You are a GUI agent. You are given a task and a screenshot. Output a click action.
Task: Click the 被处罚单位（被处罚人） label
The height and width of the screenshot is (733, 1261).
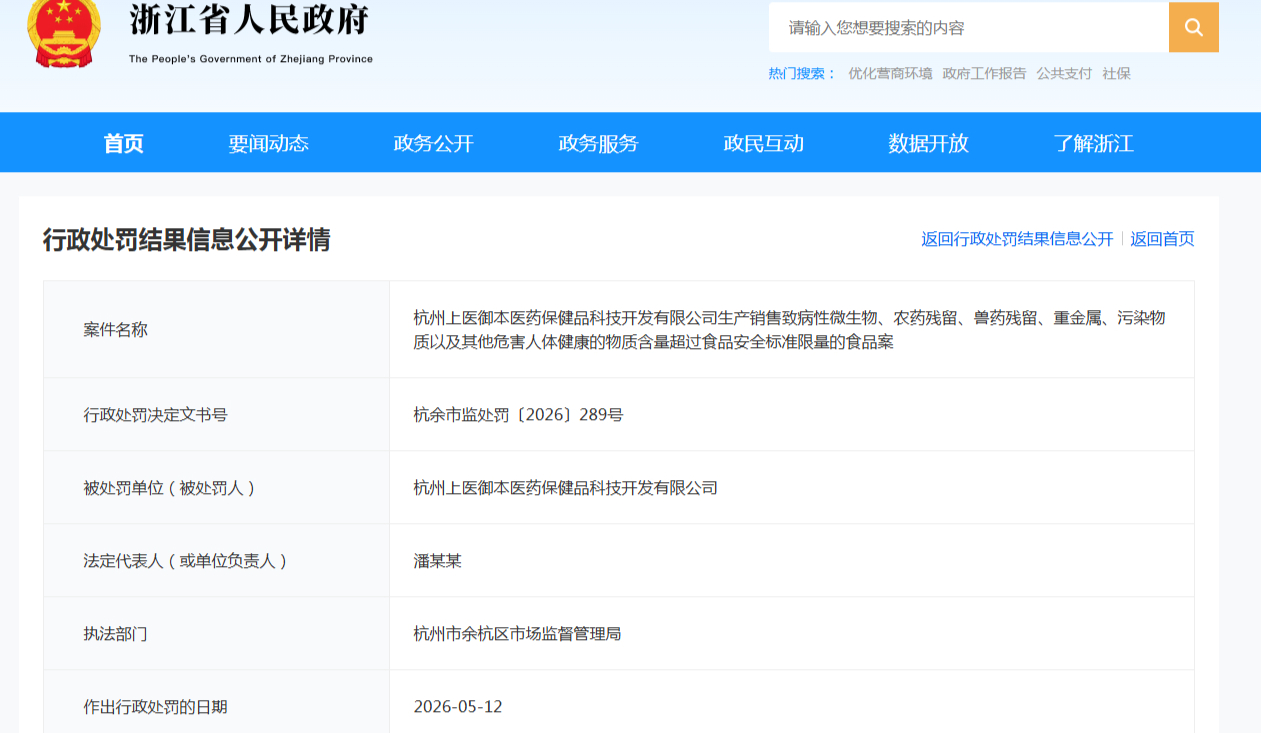click(x=171, y=487)
